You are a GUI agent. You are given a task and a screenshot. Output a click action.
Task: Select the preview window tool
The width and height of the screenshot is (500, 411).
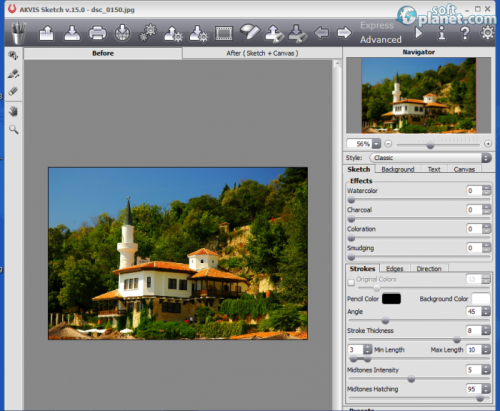[13, 56]
